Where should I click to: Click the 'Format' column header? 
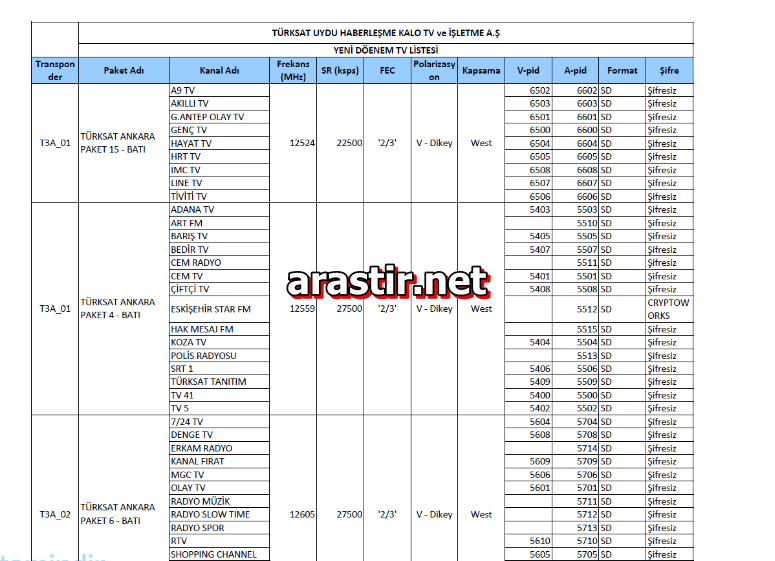[622, 70]
